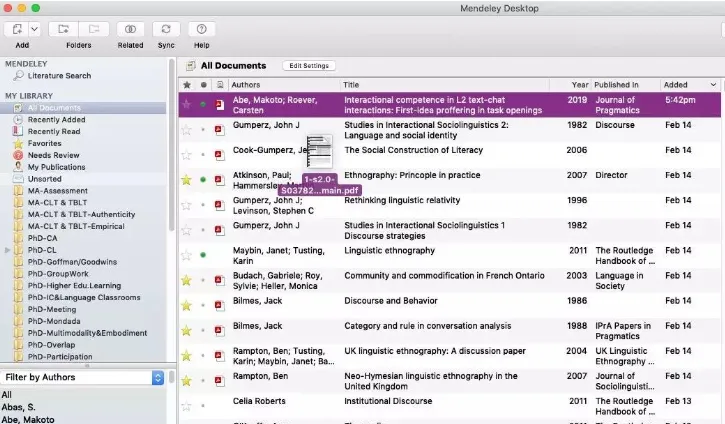The width and height of the screenshot is (725, 424).
Task: Open PDF of UK linguistic ethnography discussion paper
Action: [220, 356]
